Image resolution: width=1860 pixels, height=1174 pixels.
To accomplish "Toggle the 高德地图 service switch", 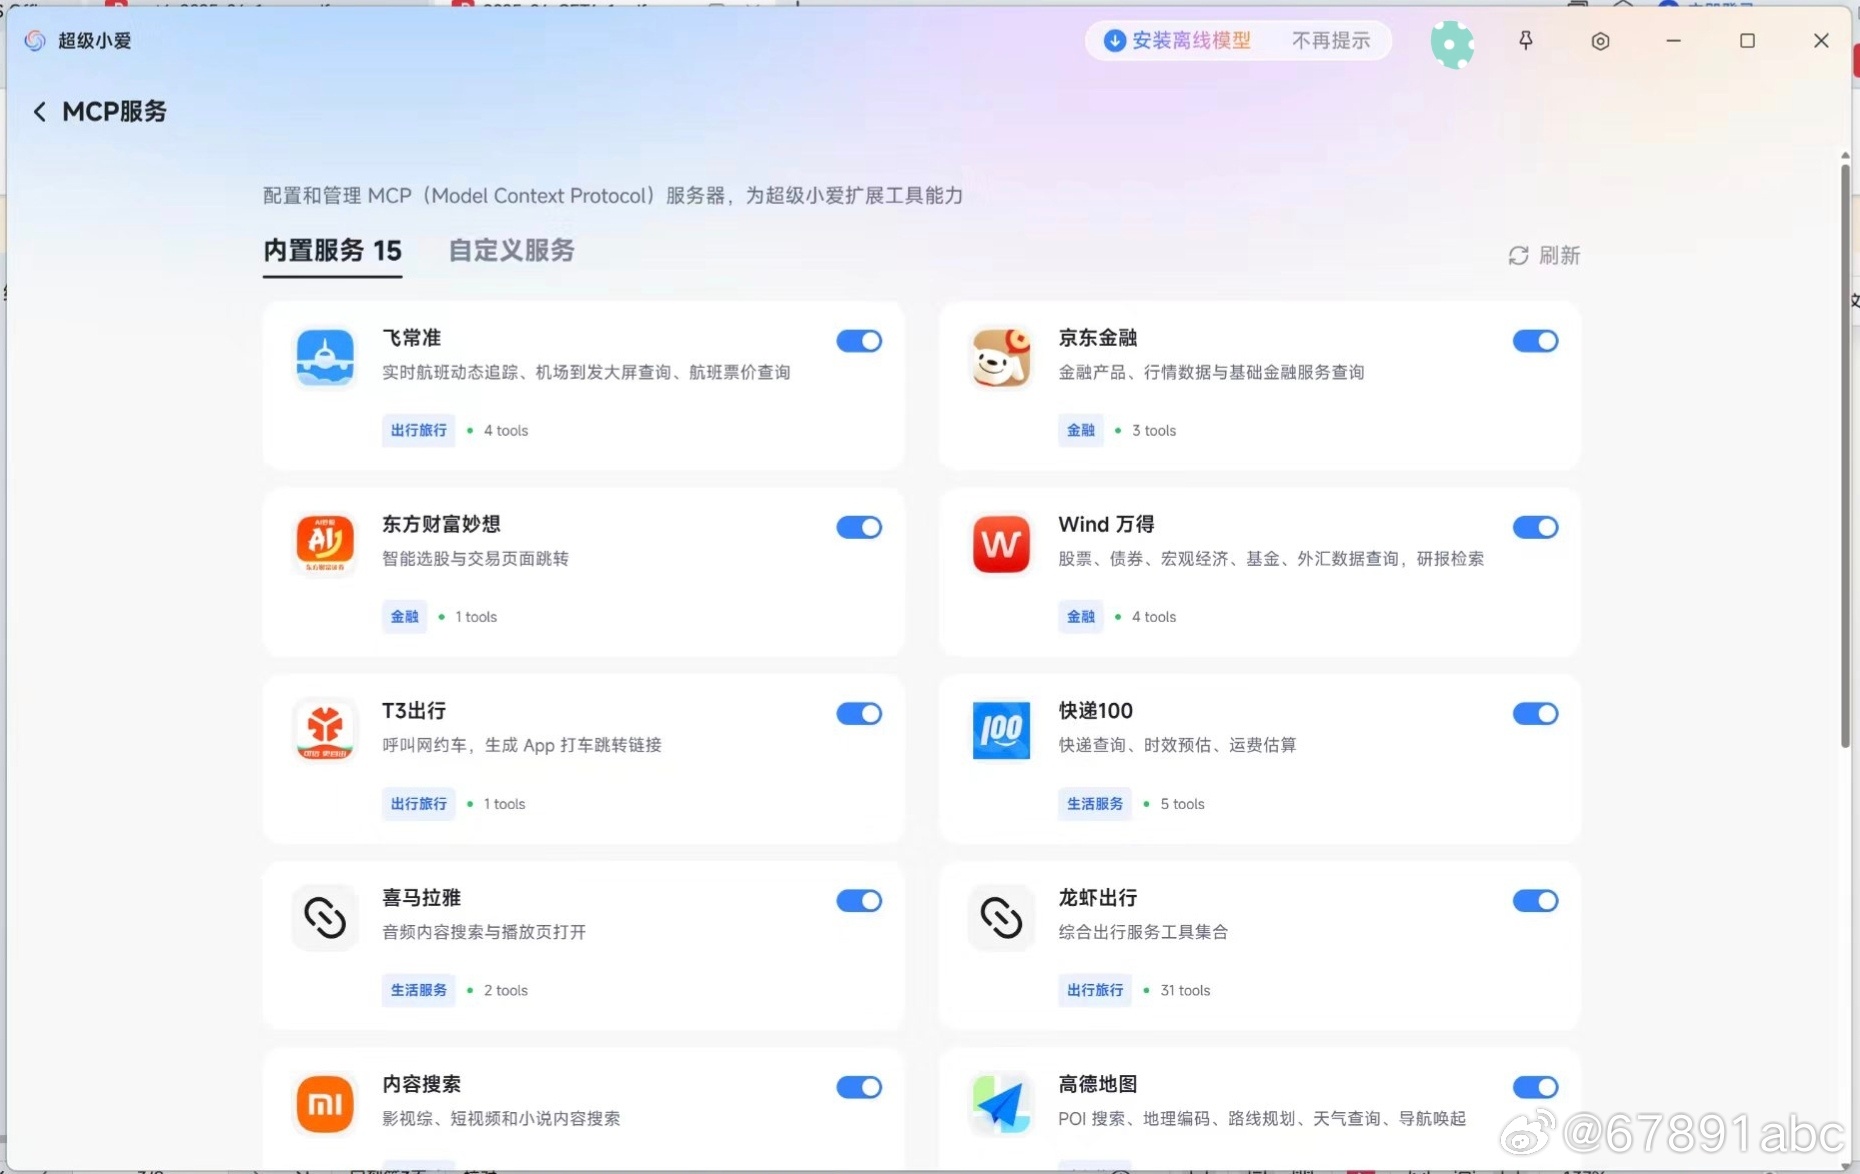I will [1535, 1087].
